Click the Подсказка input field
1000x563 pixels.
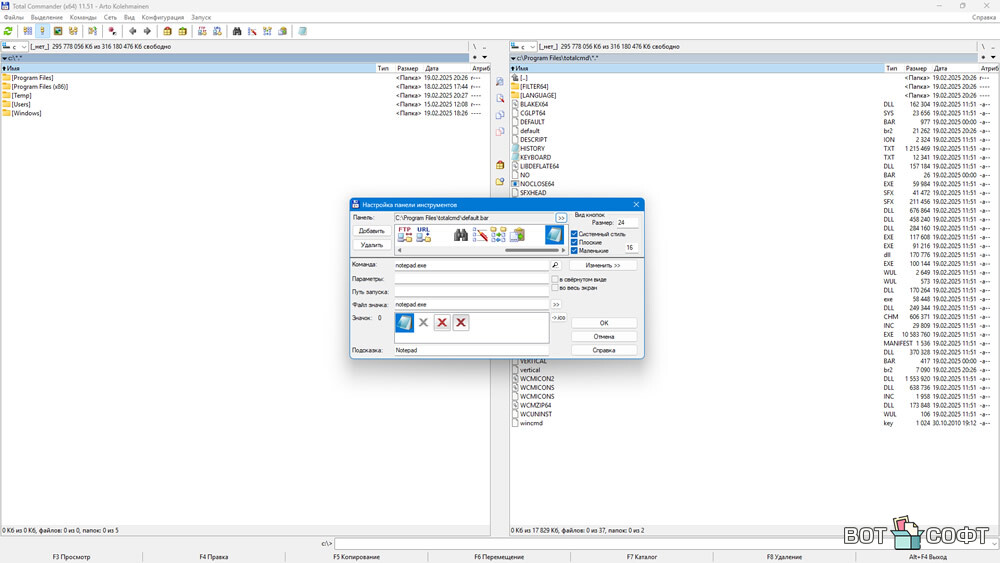click(471, 350)
